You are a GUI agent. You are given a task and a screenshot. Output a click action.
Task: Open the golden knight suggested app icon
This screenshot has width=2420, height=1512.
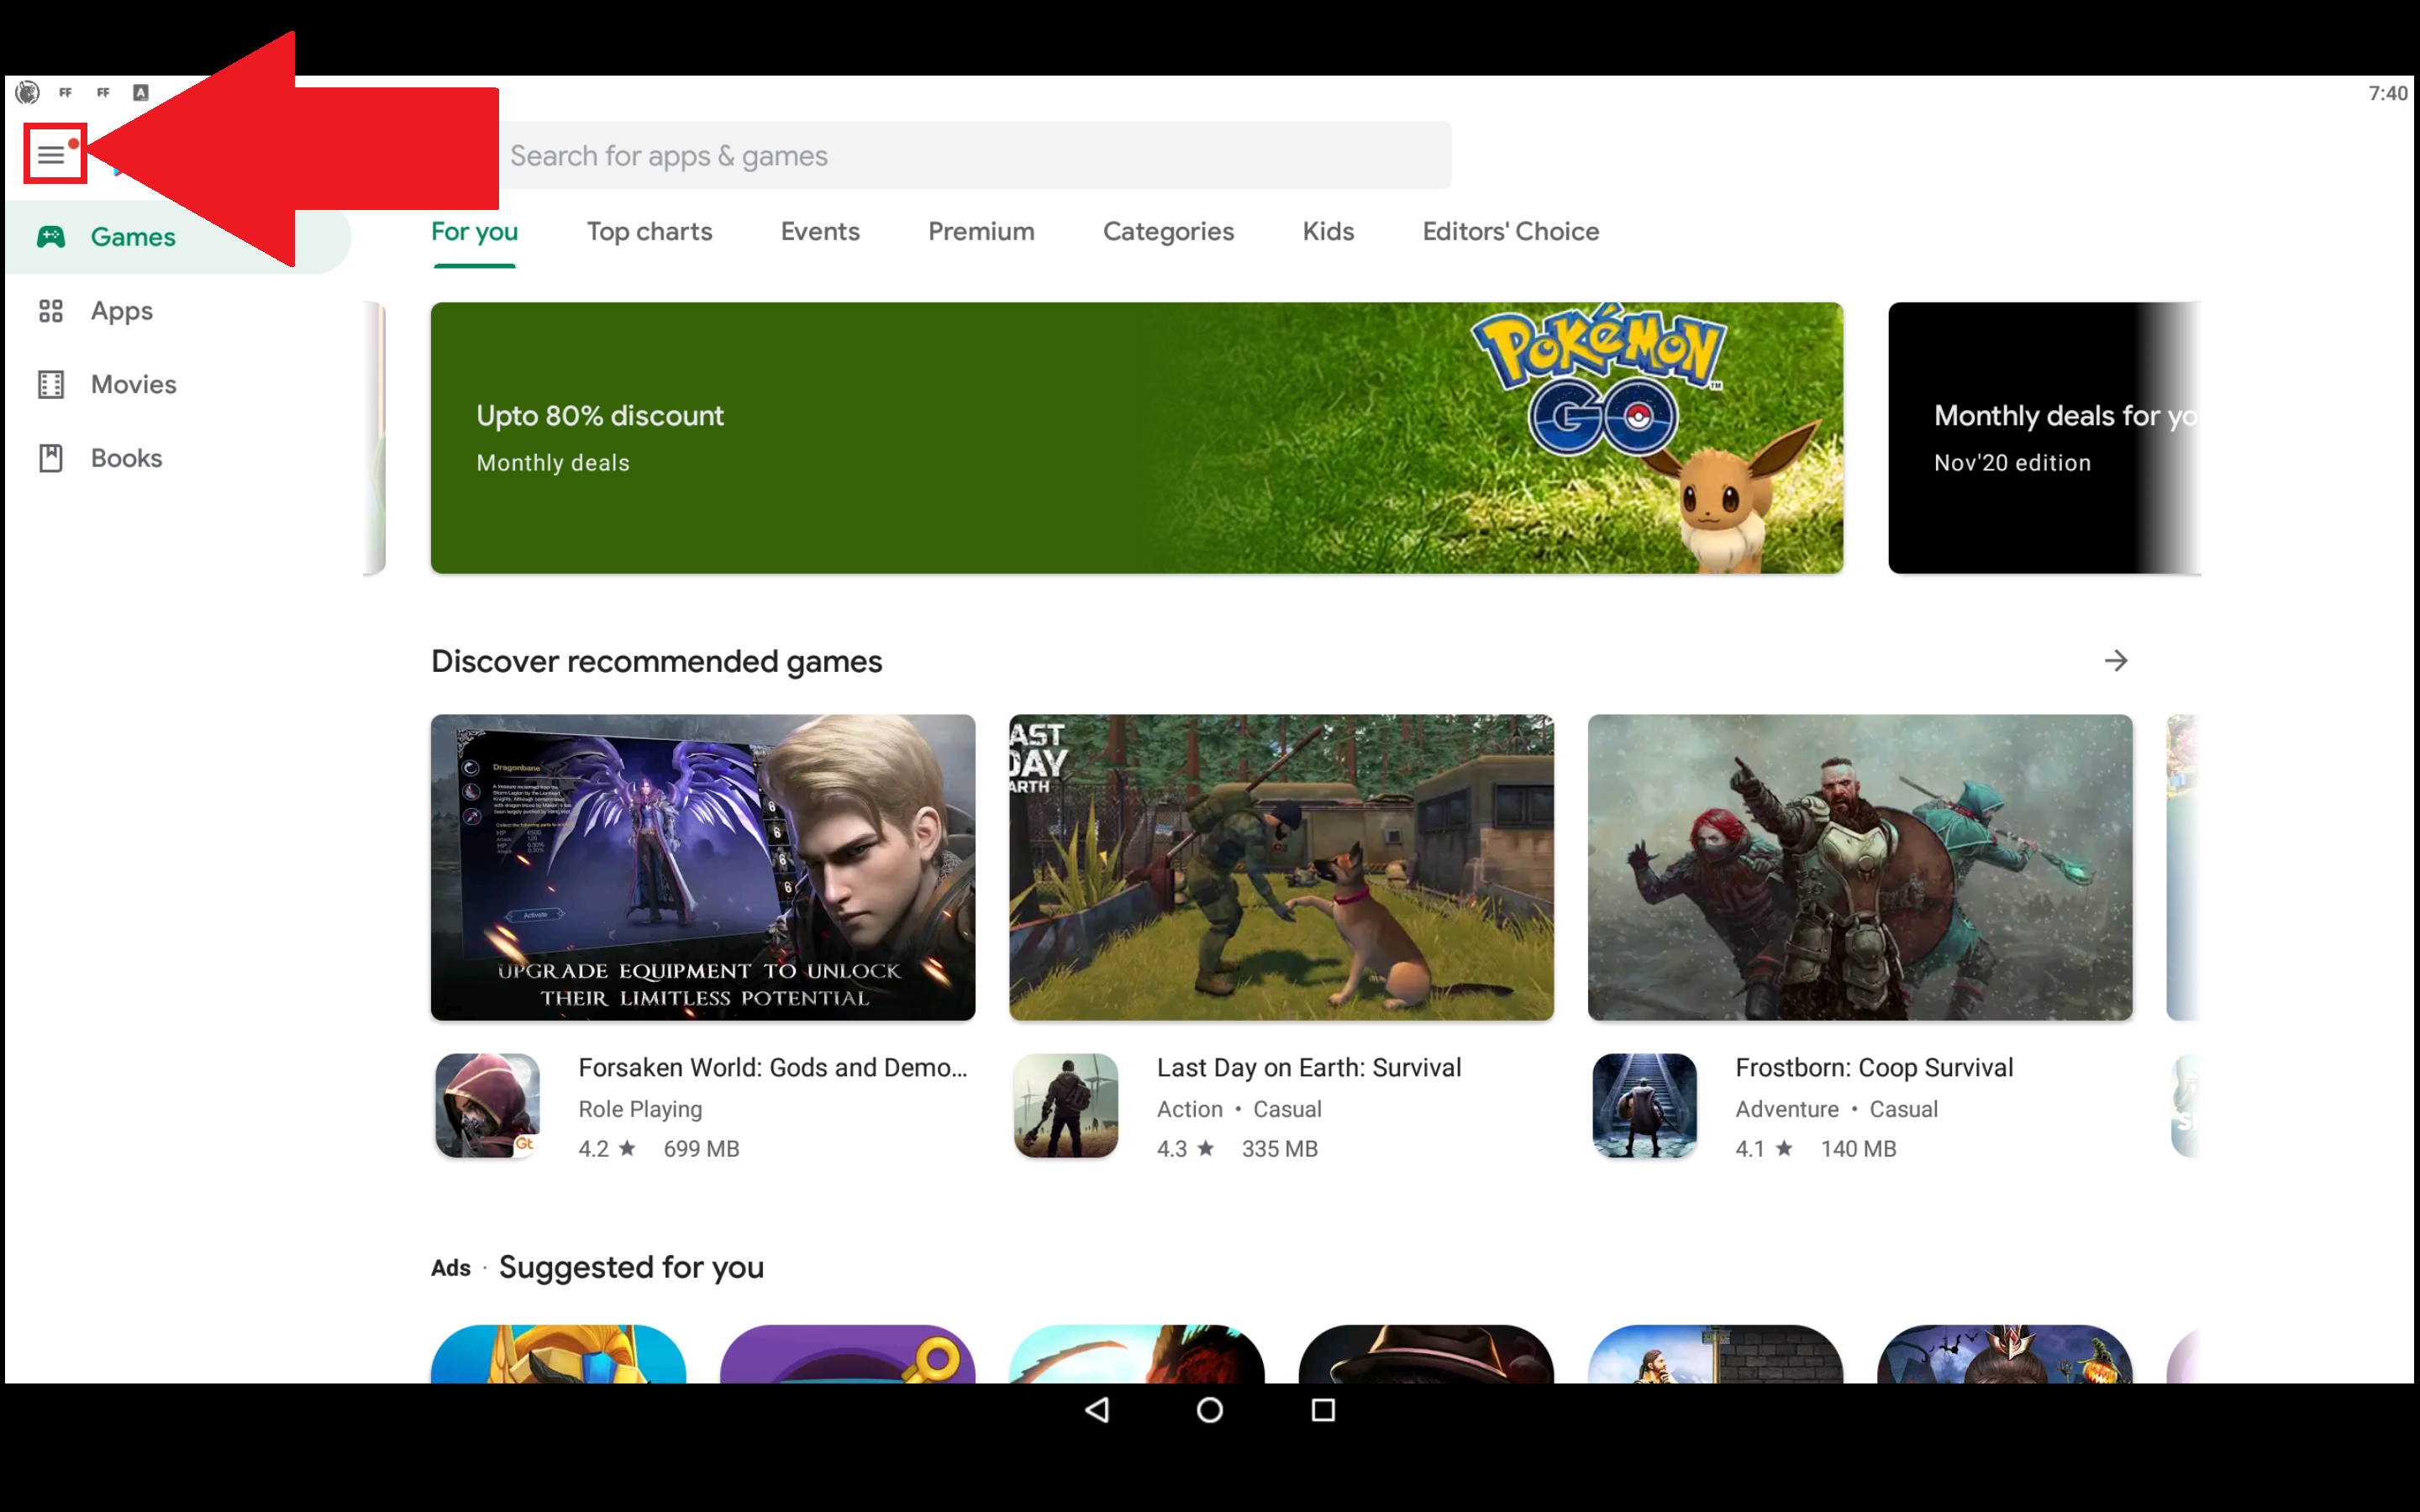point(558,1355)
